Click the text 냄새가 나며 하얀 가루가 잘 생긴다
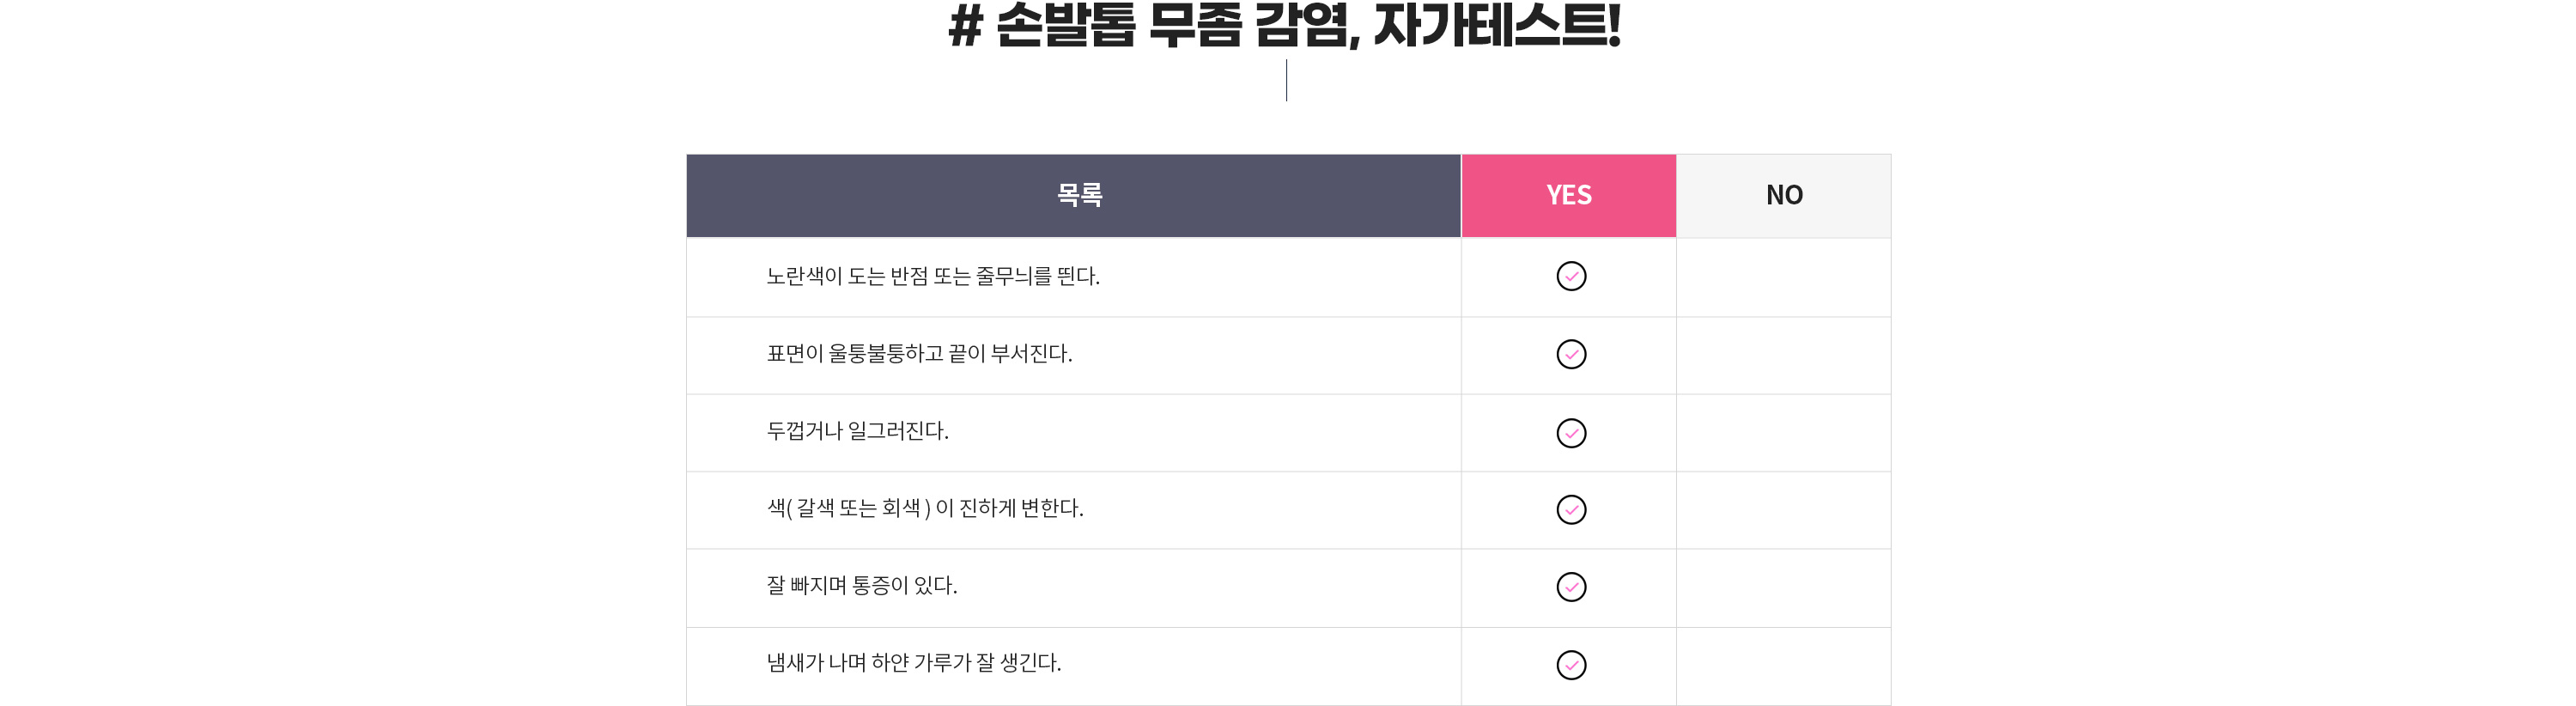This screenshot has width=2576, height=706. (x=914, y=663)
